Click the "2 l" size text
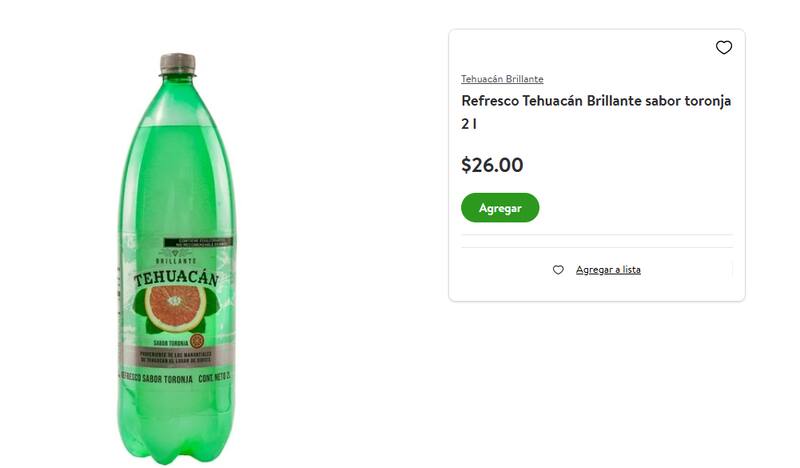This screenshot has width=800, height=468. pyautogui.click(x=469, y=124)
